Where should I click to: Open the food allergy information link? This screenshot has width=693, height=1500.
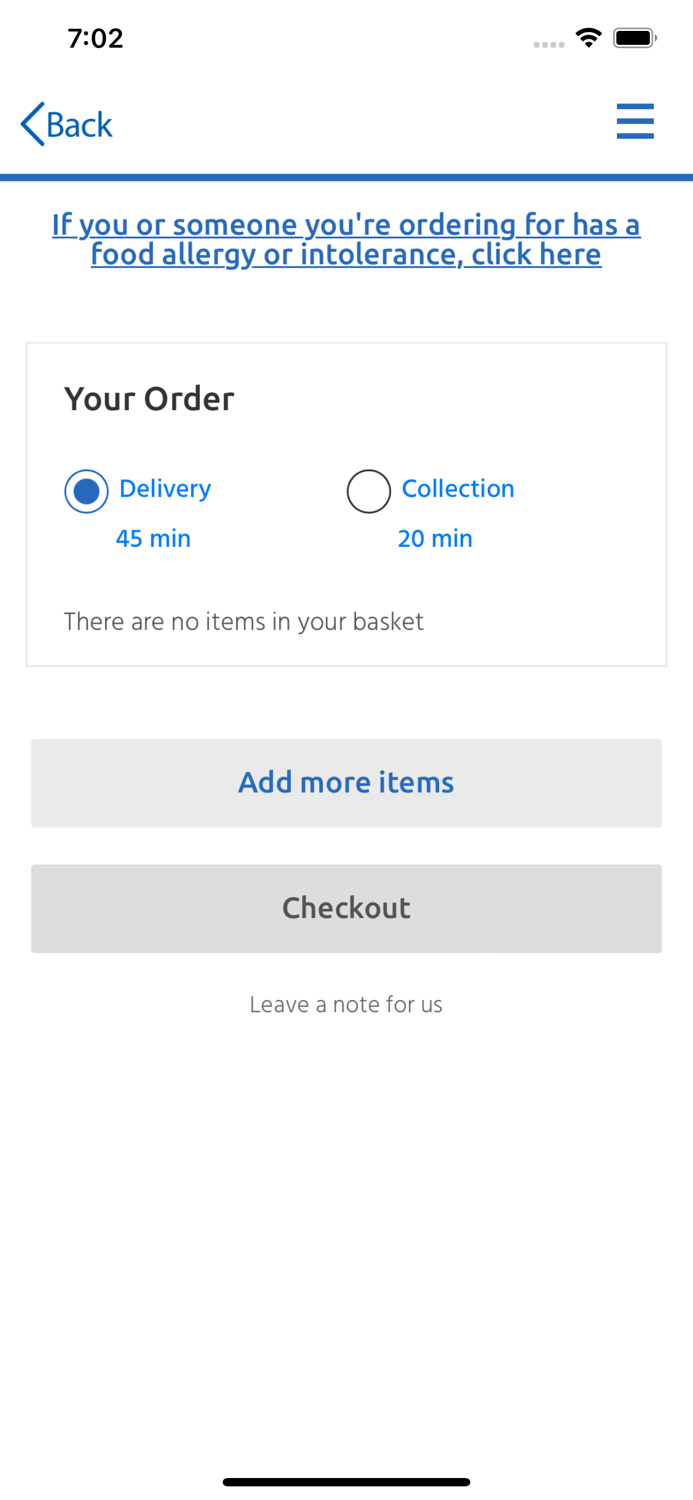pos(346,239)
